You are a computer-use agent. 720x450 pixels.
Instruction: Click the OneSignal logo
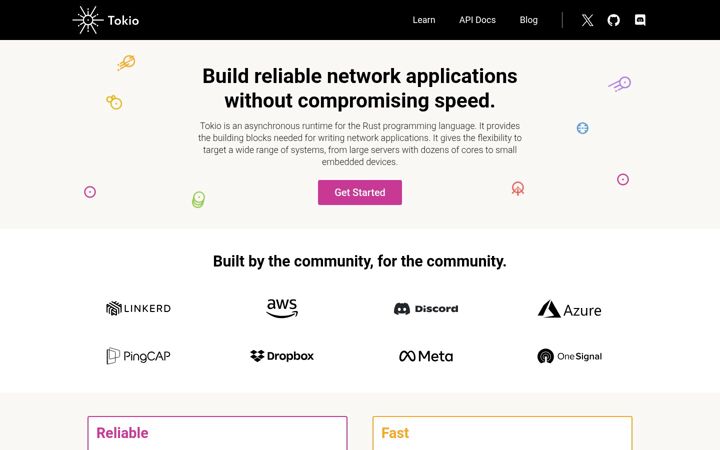(569, 356)
